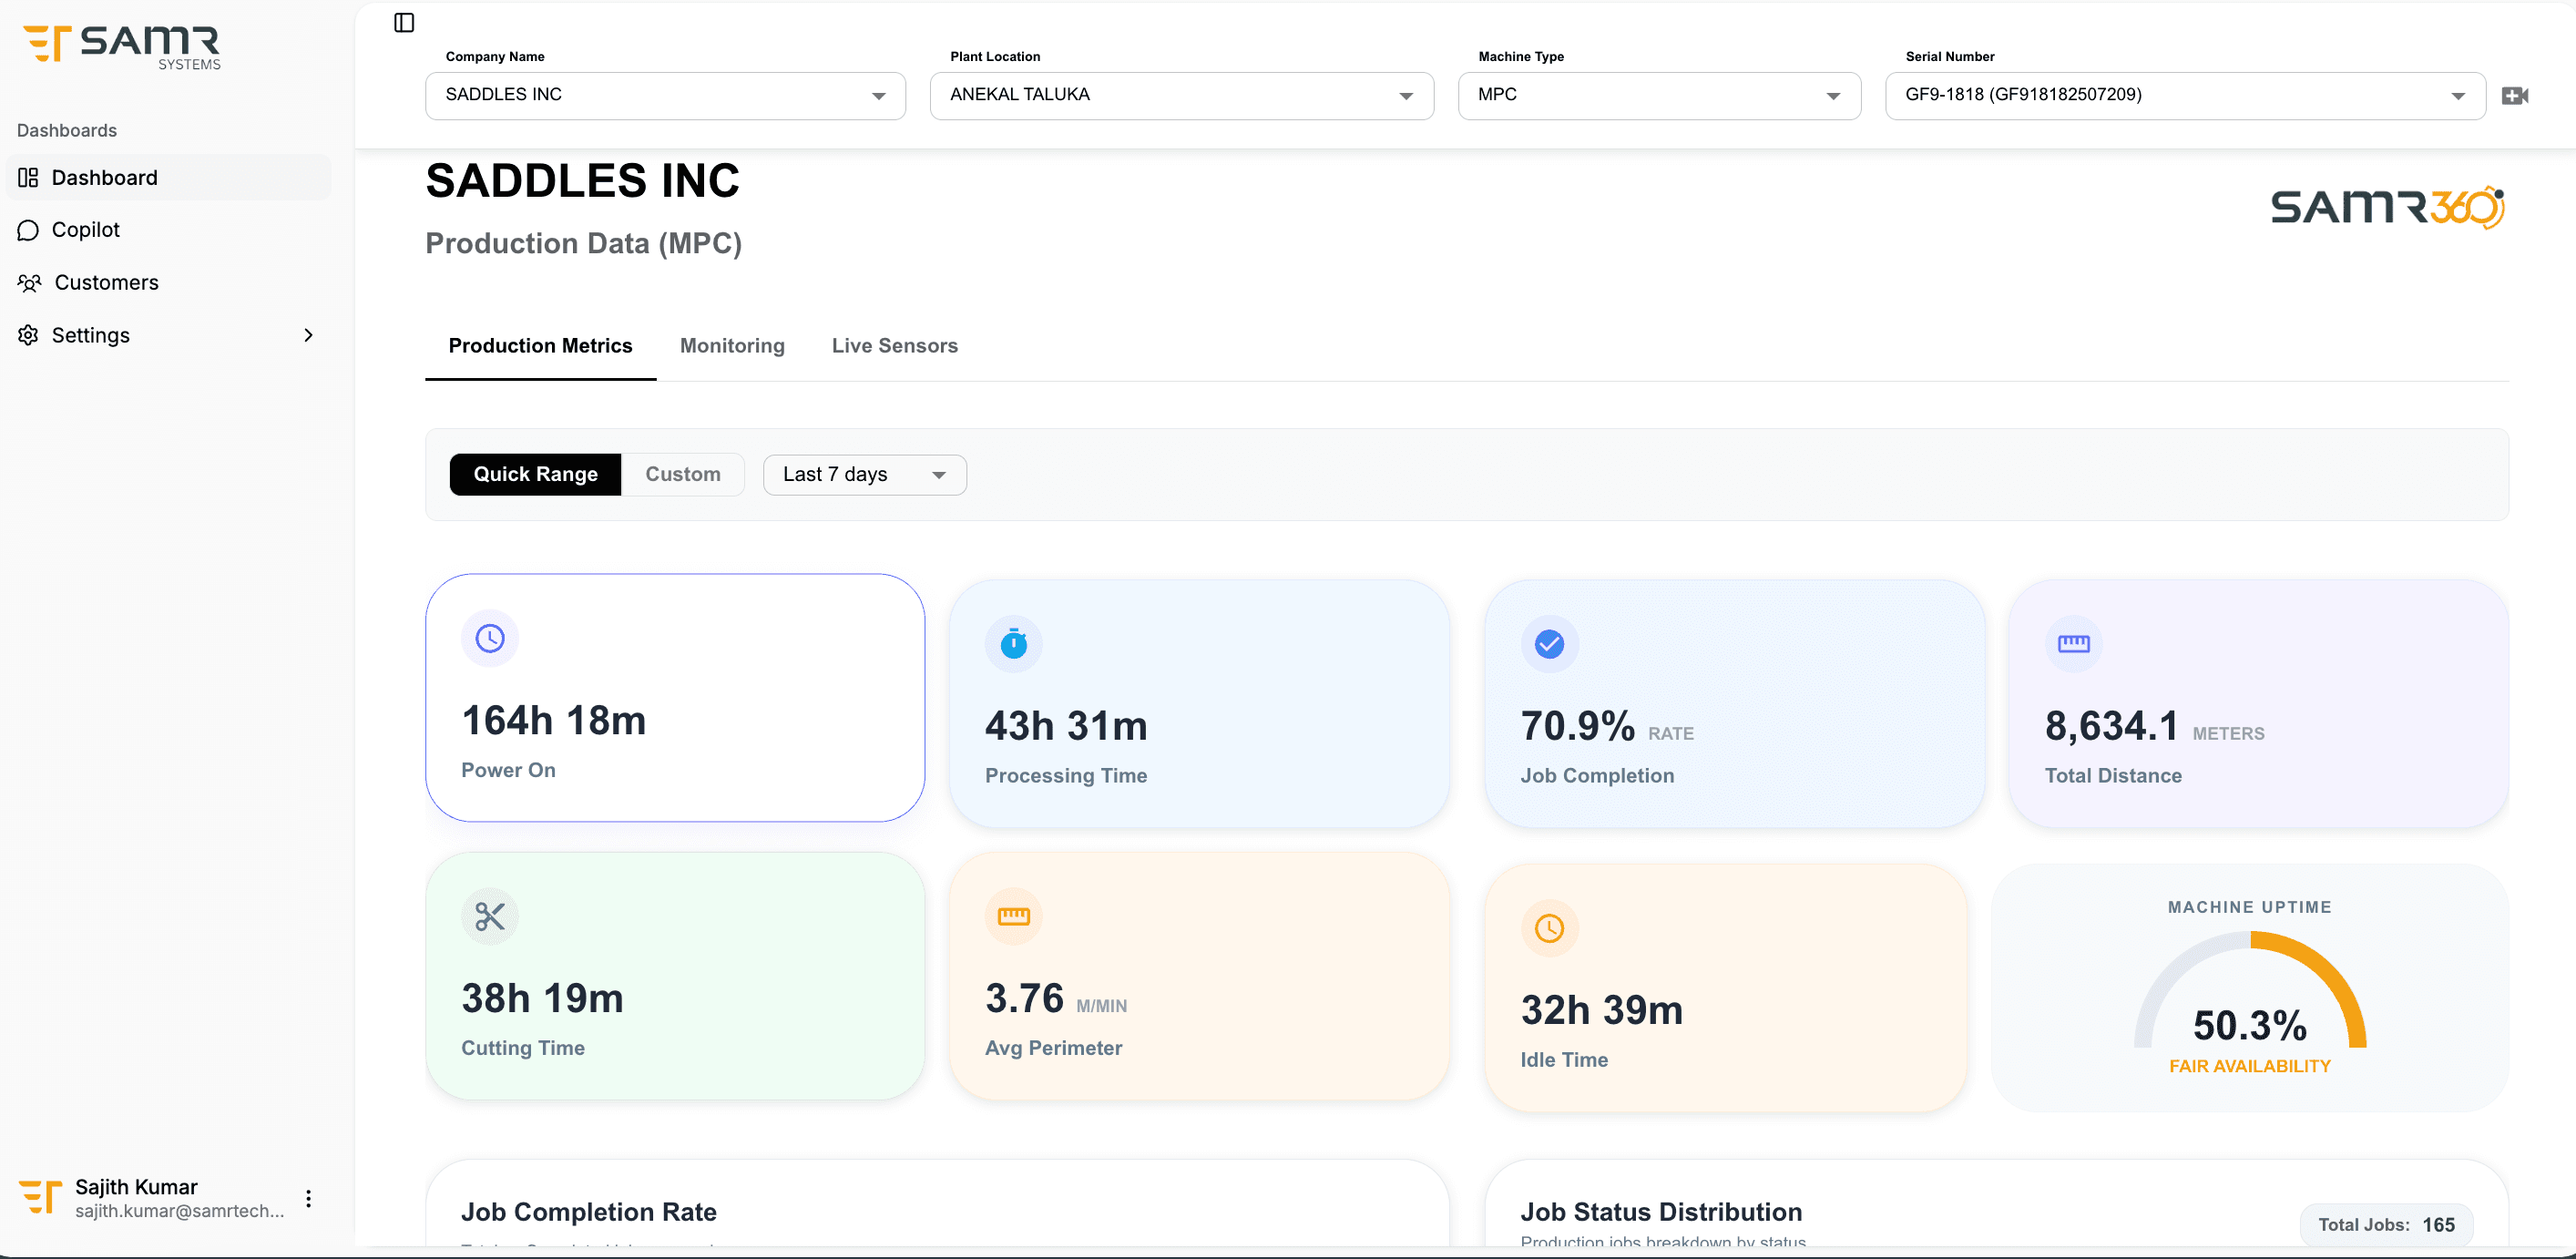Click the user avatar beside Sajith Kumar

[40, 1197]
